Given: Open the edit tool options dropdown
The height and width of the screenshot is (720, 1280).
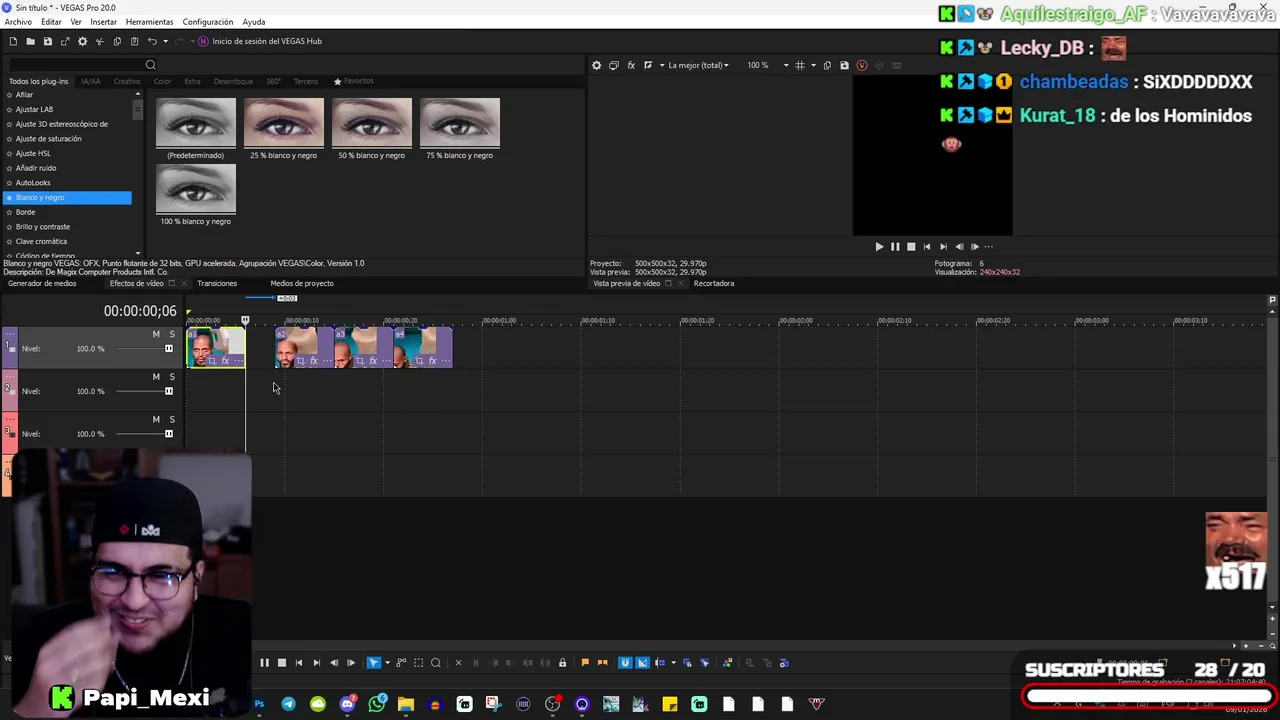Looking at the screenshot, I should click(387, 663).
